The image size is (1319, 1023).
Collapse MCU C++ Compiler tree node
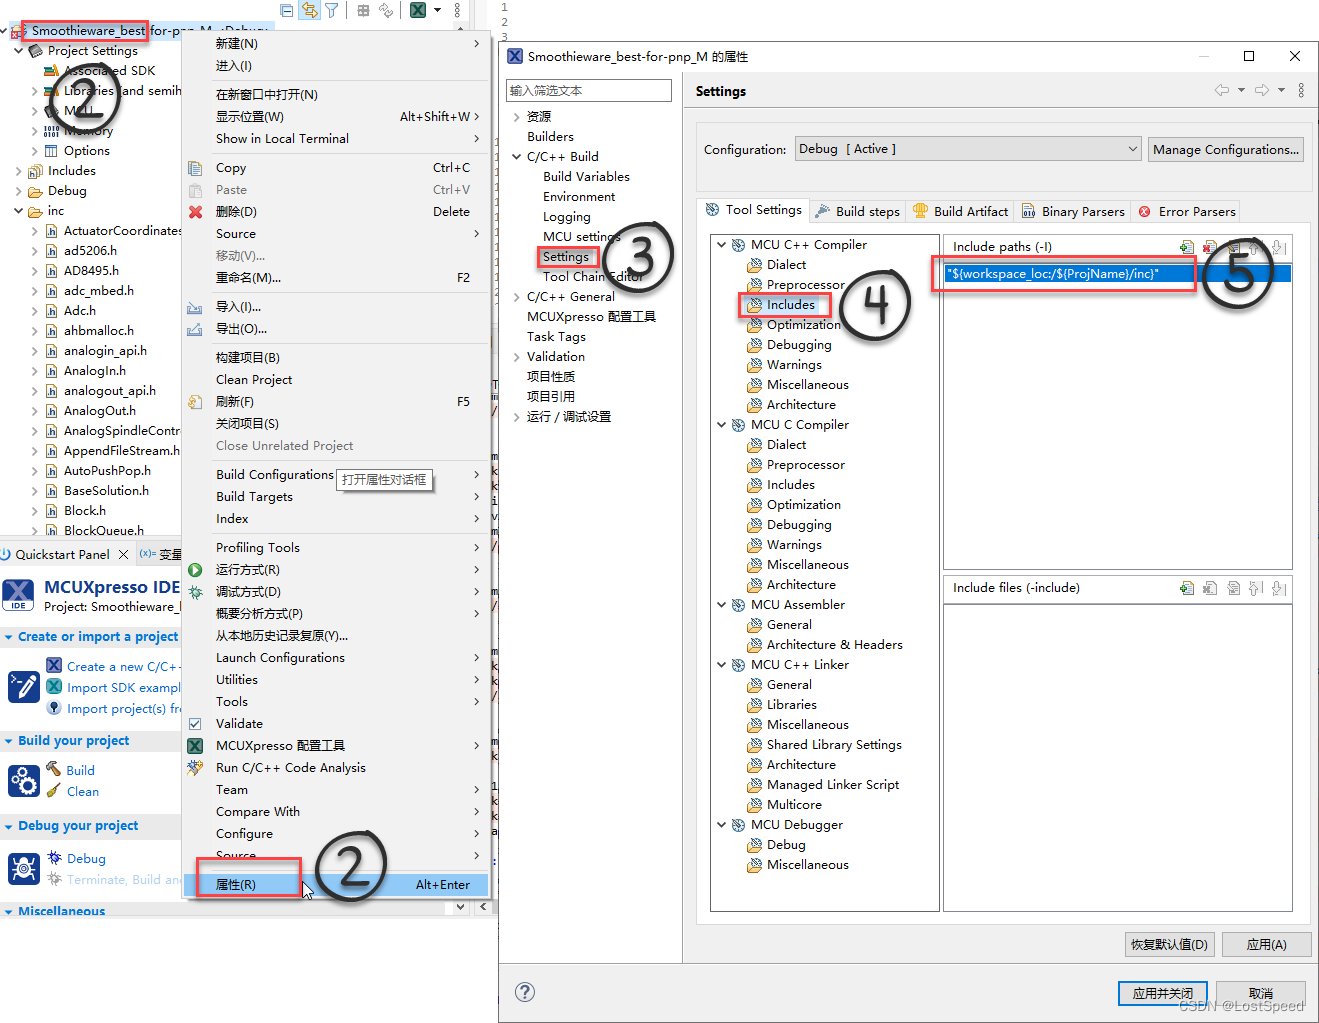722,245
